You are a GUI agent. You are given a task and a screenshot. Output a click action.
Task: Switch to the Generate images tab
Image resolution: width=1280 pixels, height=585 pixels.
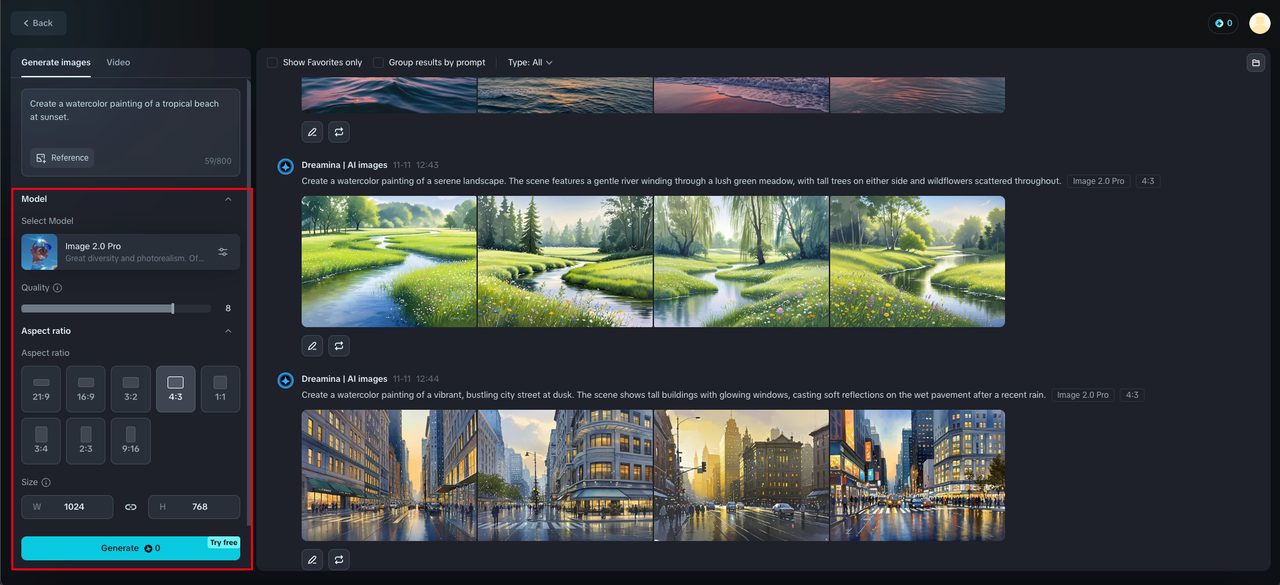click(x=56, y=62)
